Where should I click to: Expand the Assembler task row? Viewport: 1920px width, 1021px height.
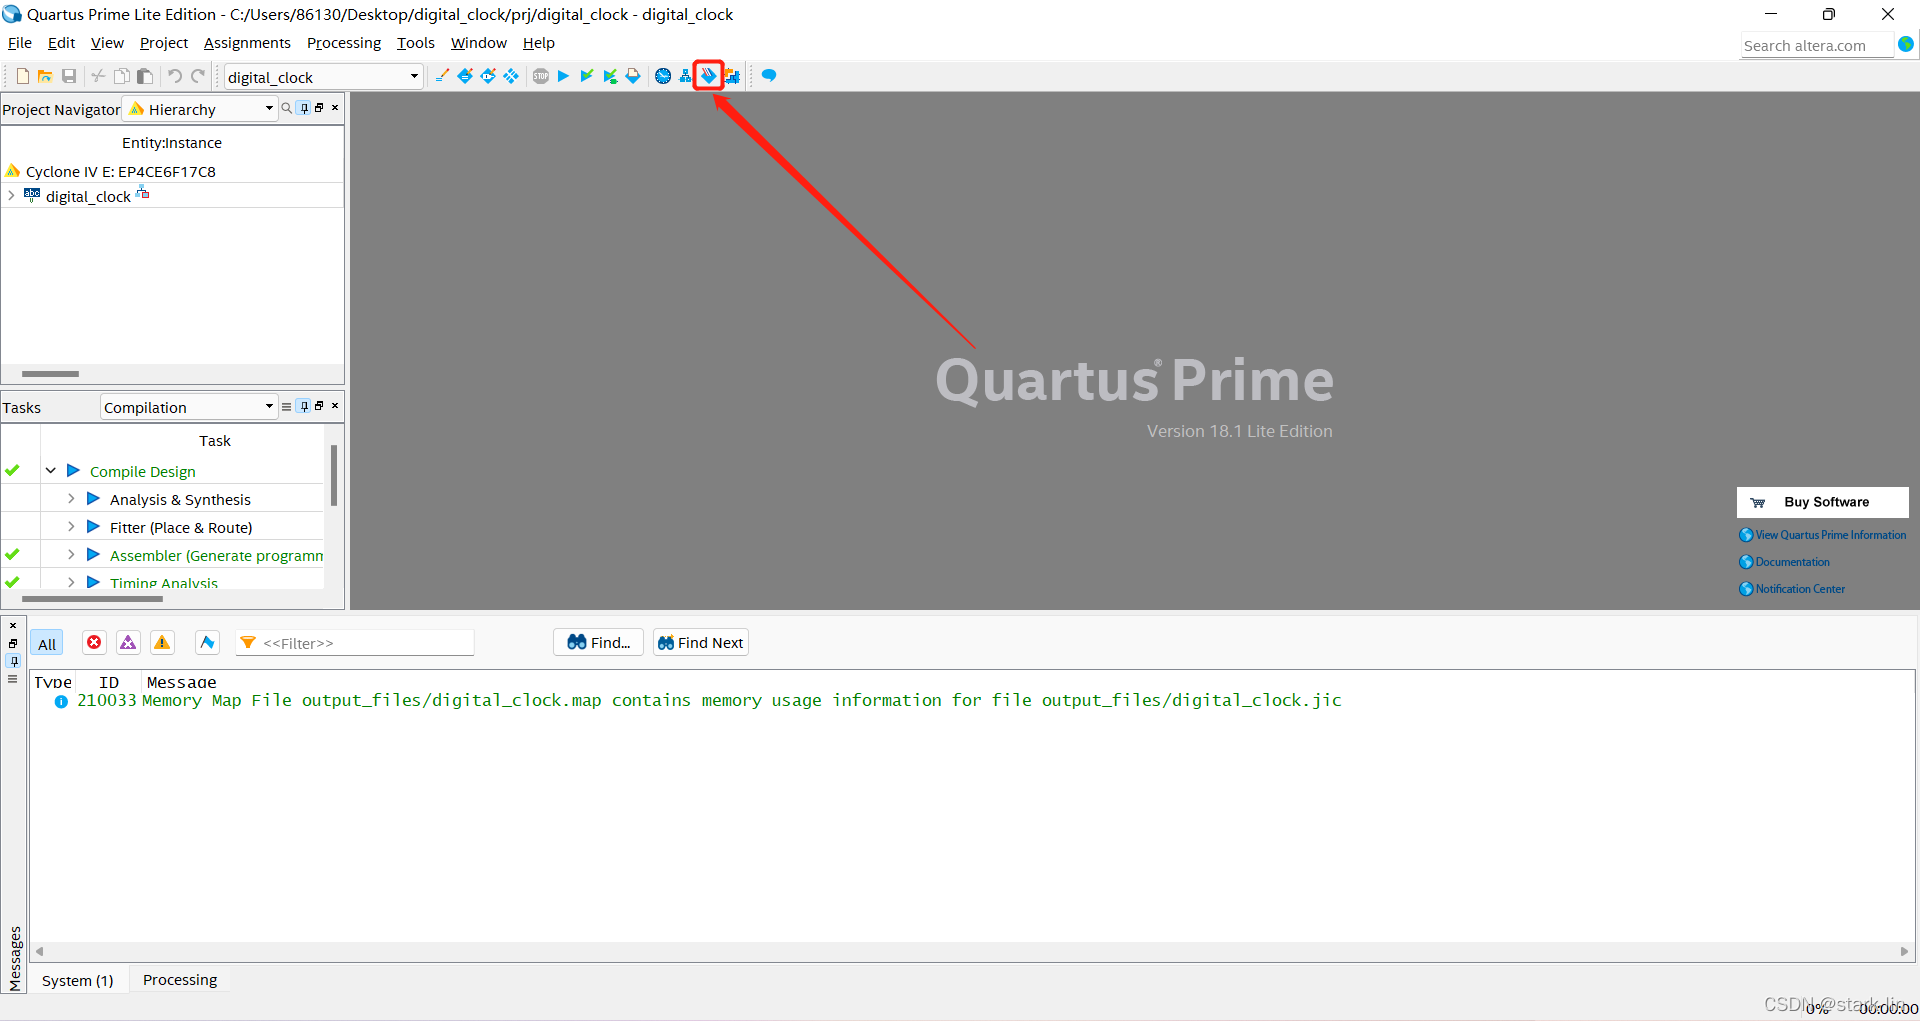[x=71, y=555]
